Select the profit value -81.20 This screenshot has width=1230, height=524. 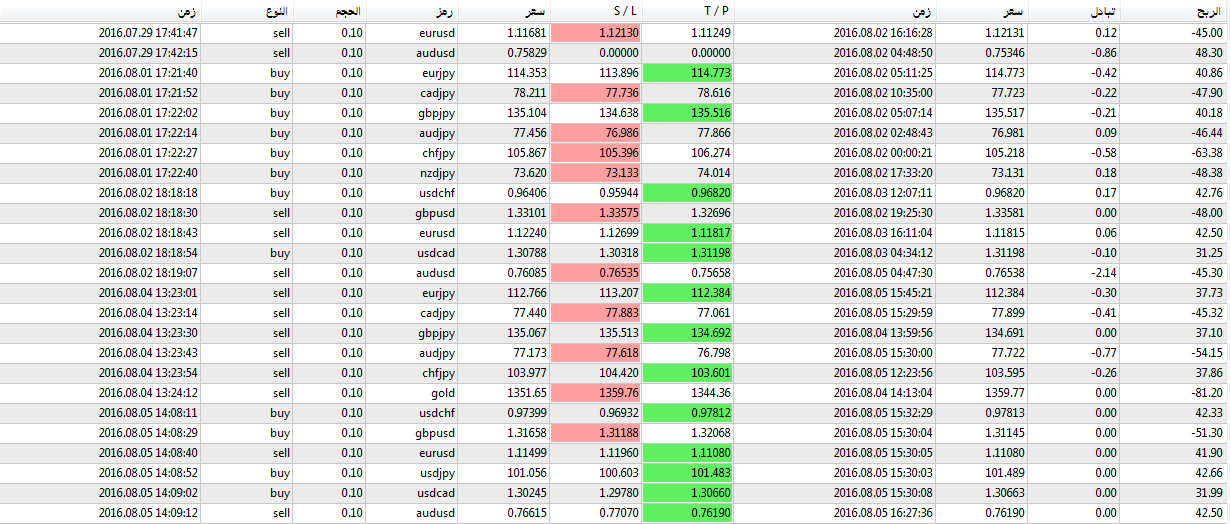1206,392
